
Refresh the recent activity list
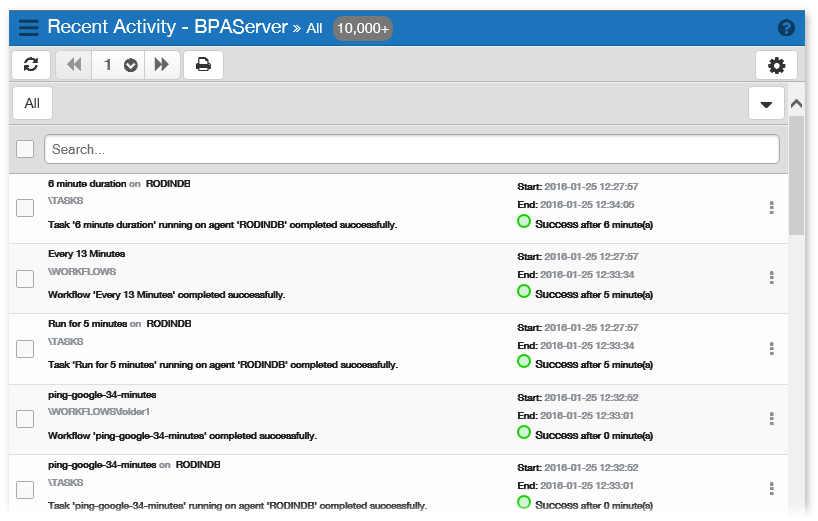(x=31, y=65)
